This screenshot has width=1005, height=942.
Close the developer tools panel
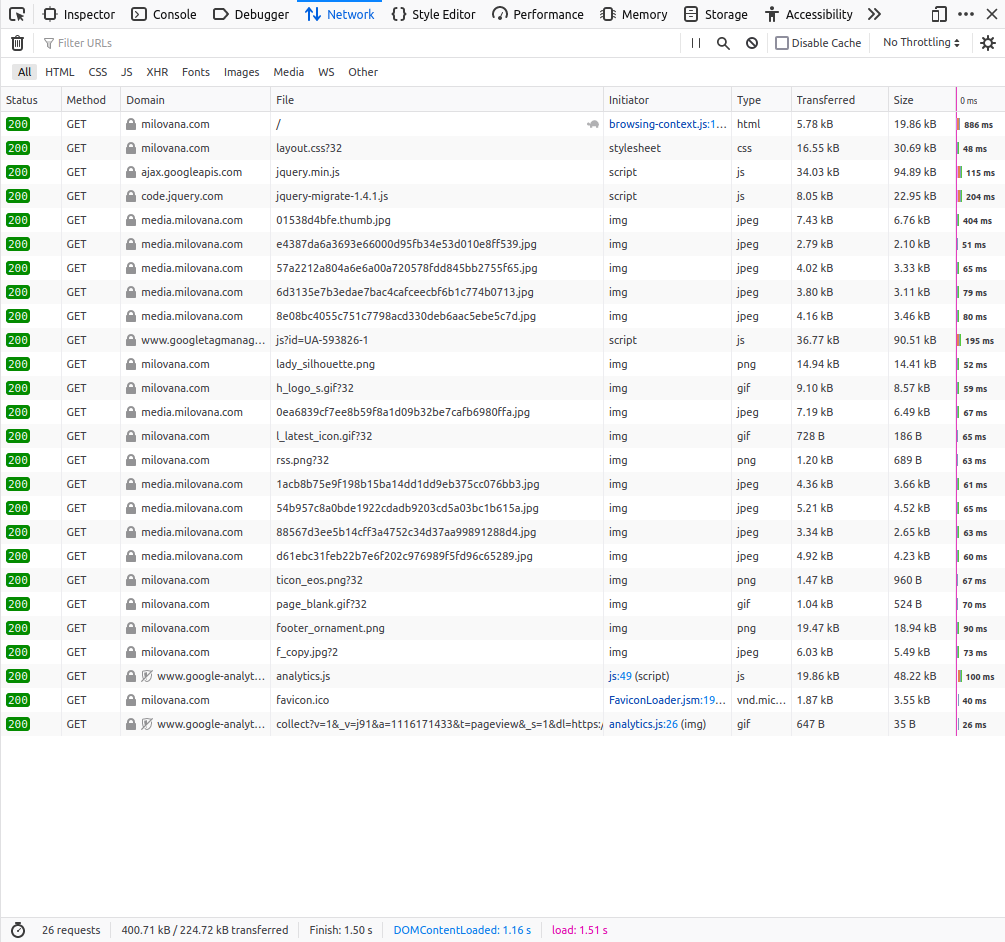992,14
